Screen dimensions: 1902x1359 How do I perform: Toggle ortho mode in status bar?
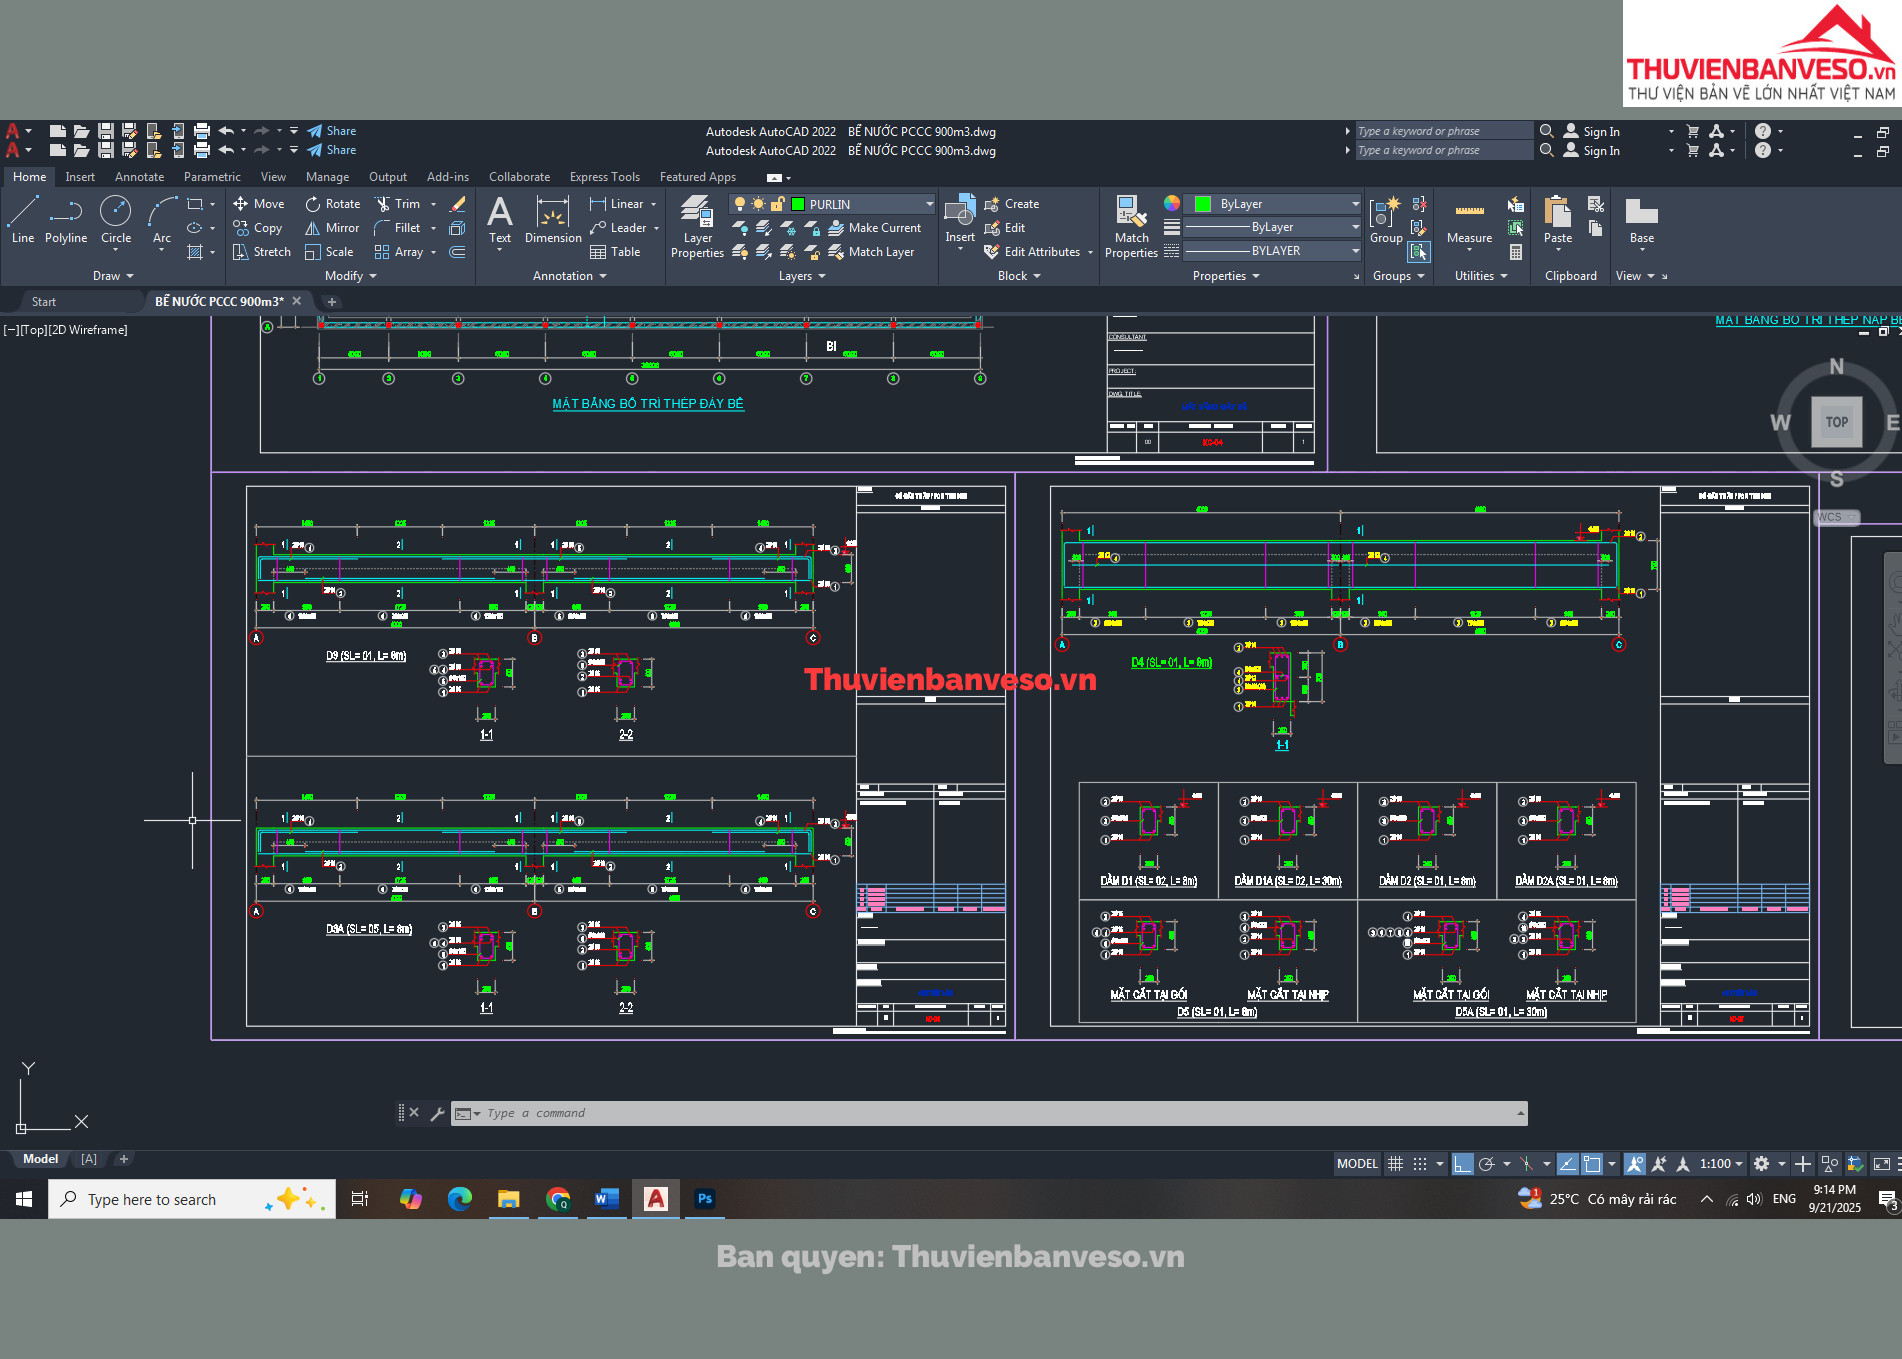[x=1462, y=1164]
